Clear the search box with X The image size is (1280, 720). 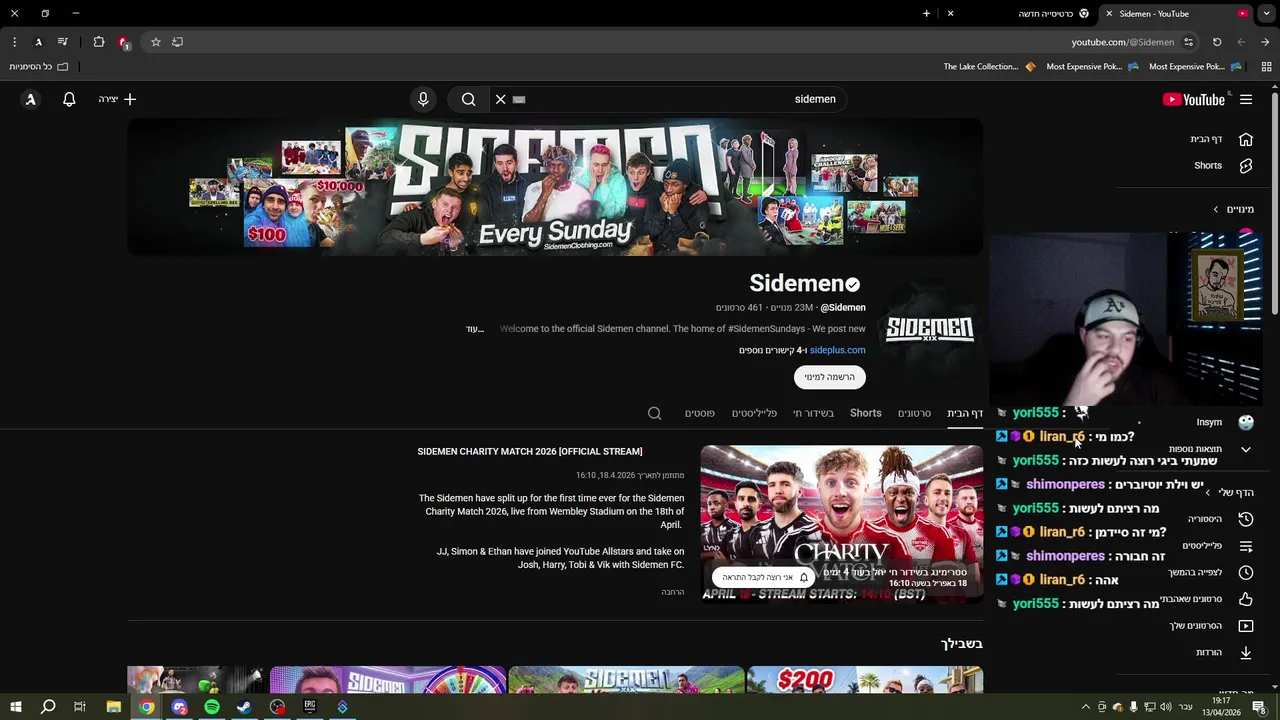coord(501,99)
